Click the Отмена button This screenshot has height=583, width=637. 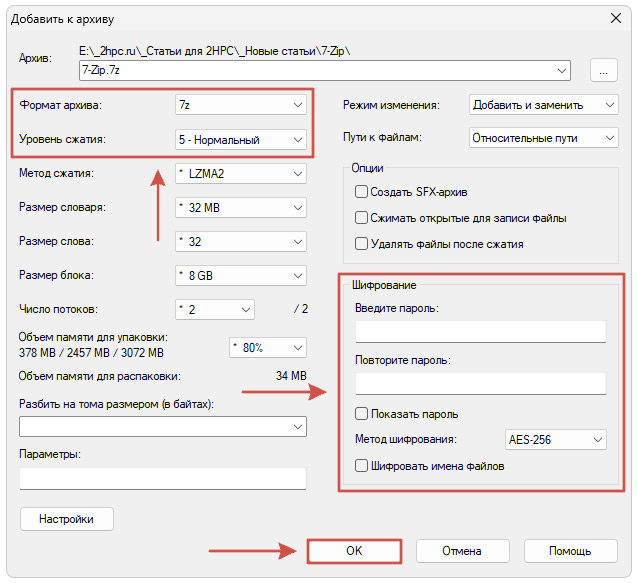point(462,551)
